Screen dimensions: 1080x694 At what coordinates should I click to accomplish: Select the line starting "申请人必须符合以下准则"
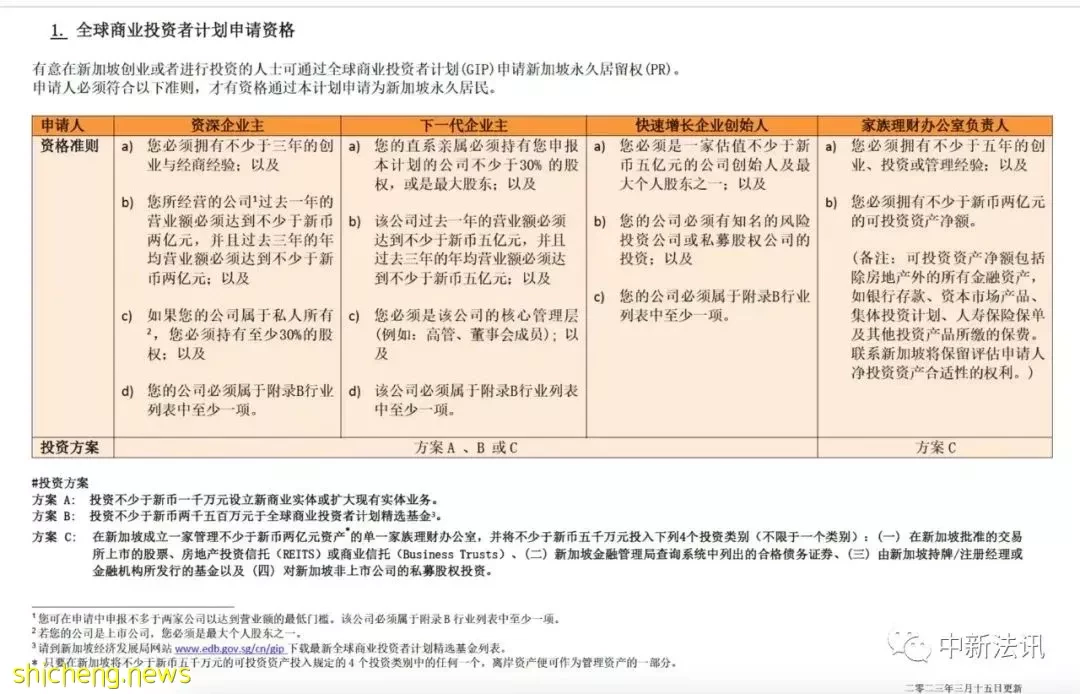pyautogui.click(x=264, y=88)
